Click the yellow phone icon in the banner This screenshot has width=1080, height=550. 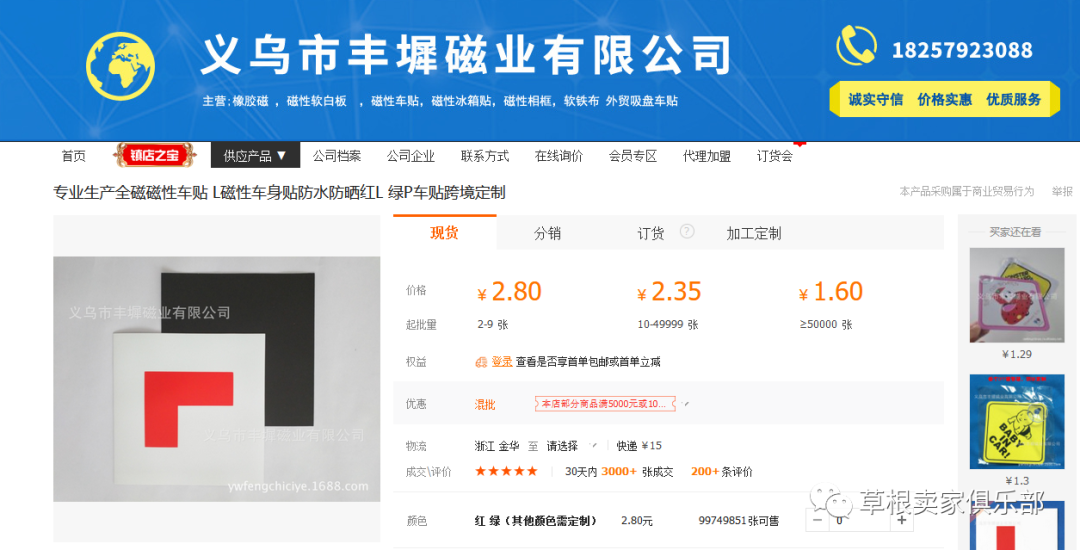[x=856, y=46]
